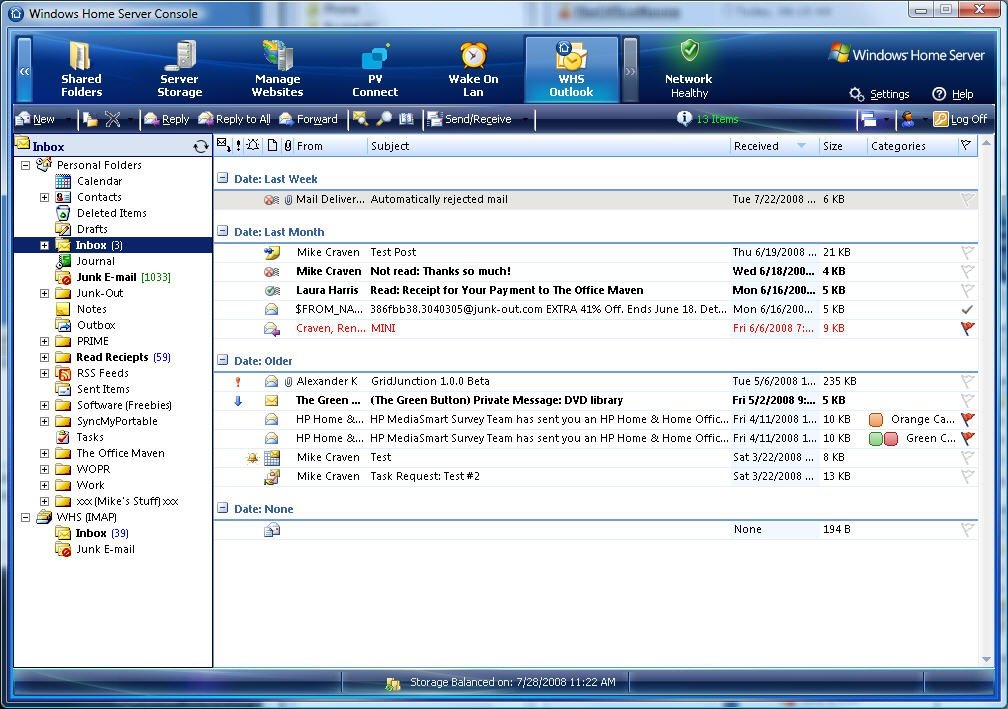Click the Orange Category color swatch
The image size is (1008, 709).
point(876,420)
